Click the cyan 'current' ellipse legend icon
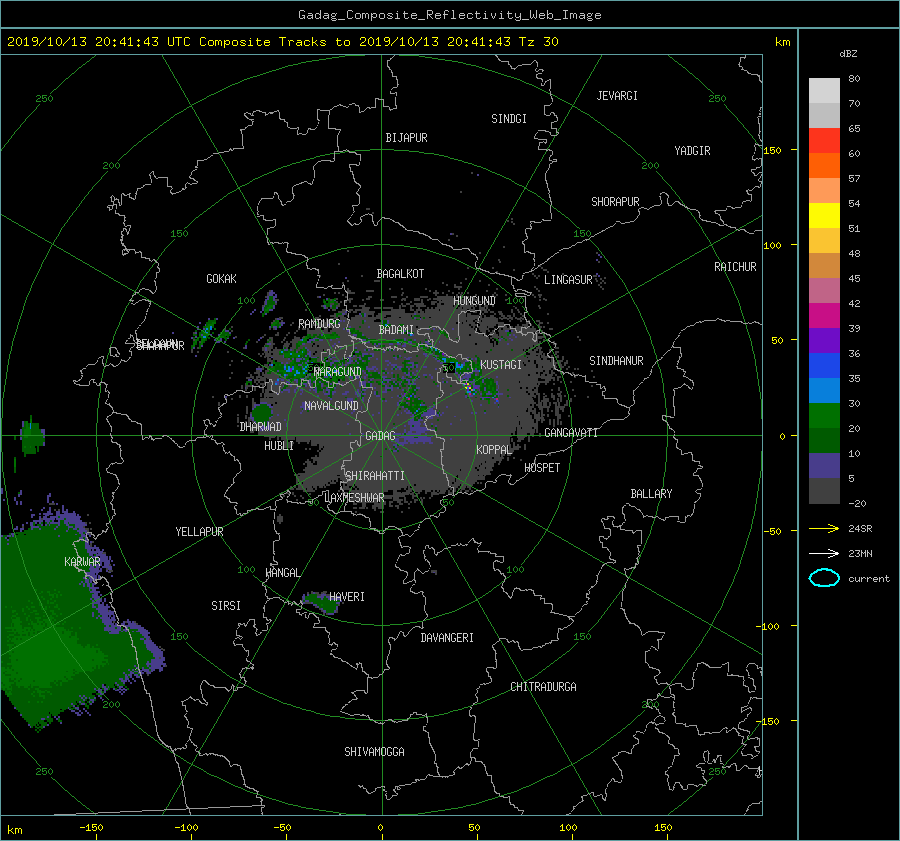The width and height of the screenshot is (900, 841). 824,578
